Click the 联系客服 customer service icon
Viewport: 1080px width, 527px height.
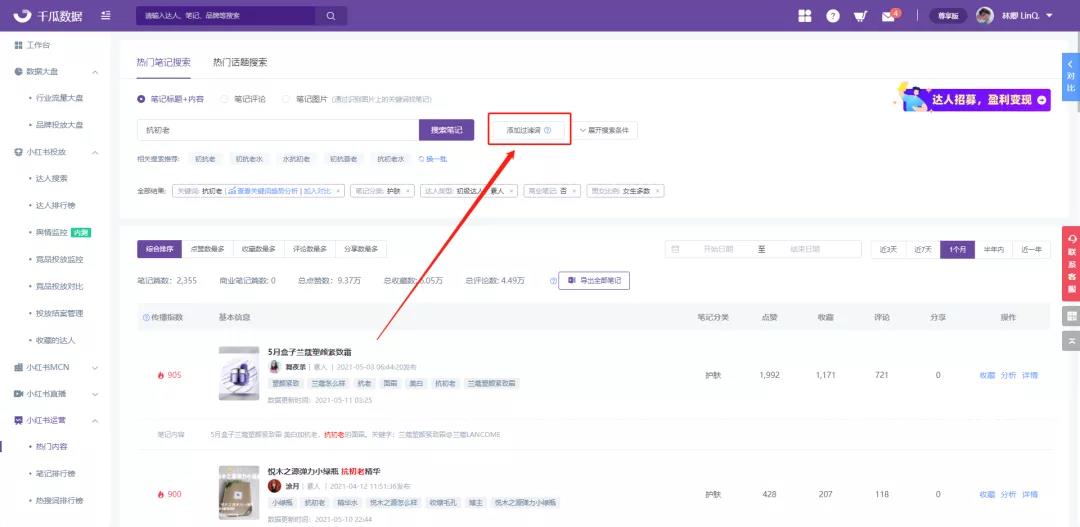(1071, 263)
